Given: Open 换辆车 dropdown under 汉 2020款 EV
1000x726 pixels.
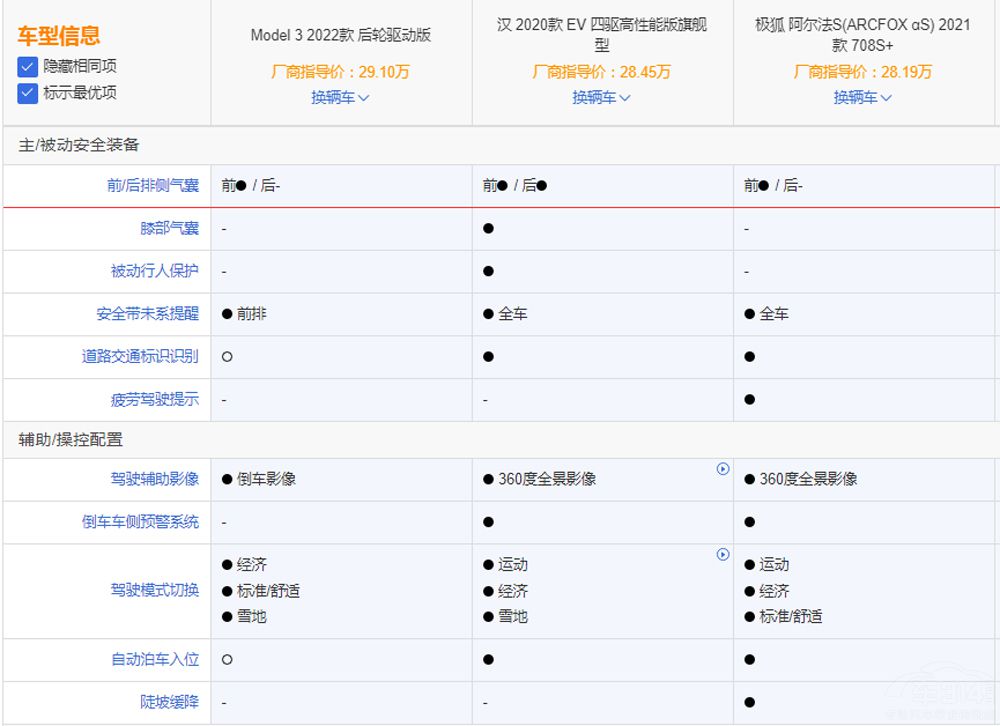Looking at the screenshot, I should click(x=601, y=97).
